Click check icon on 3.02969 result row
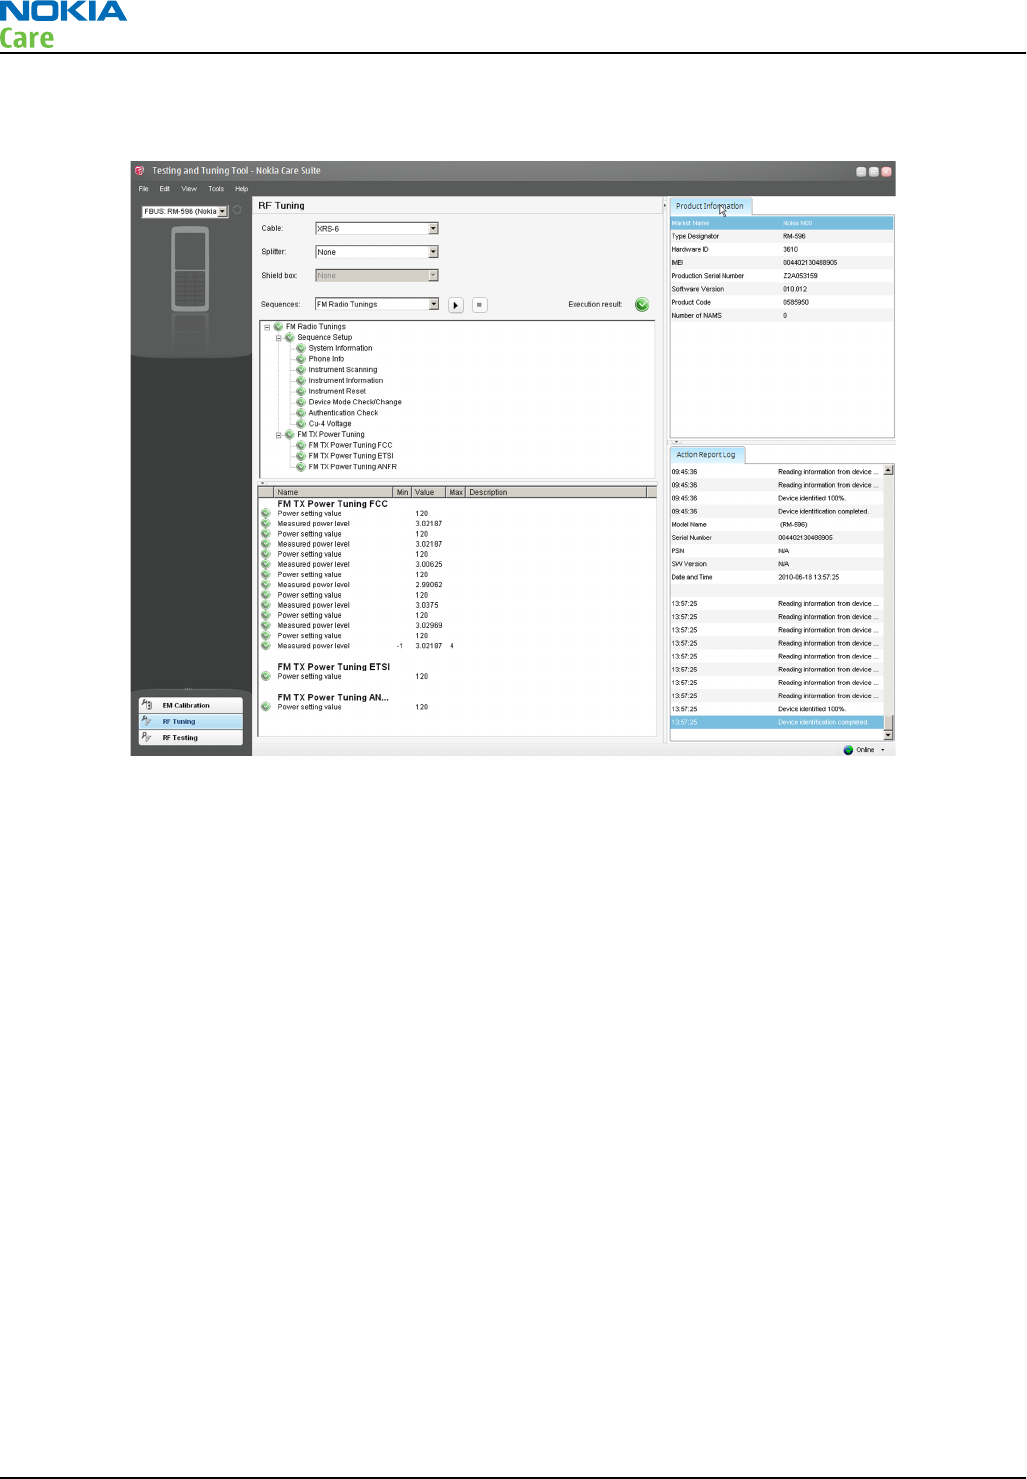Image resolution: width=1027 pixels, height=1479 pixels. coord(266,626)
